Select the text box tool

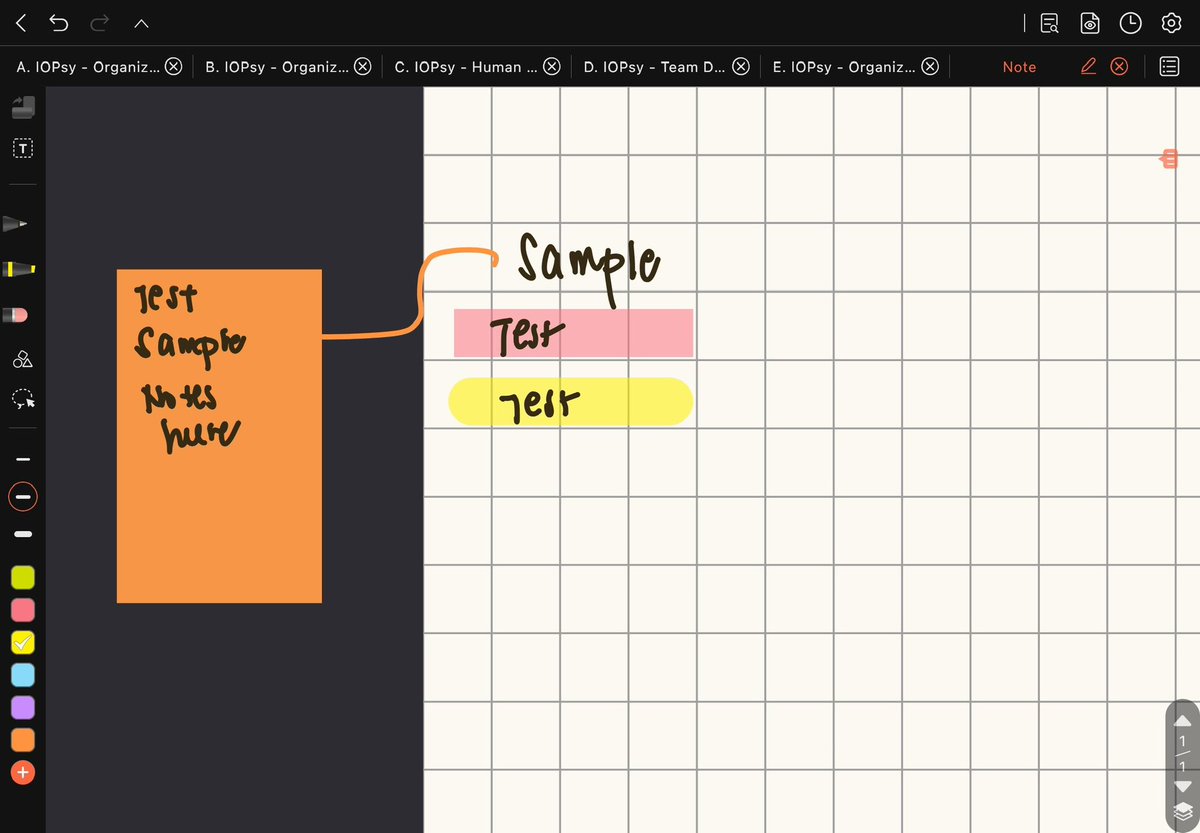point(23,148)
